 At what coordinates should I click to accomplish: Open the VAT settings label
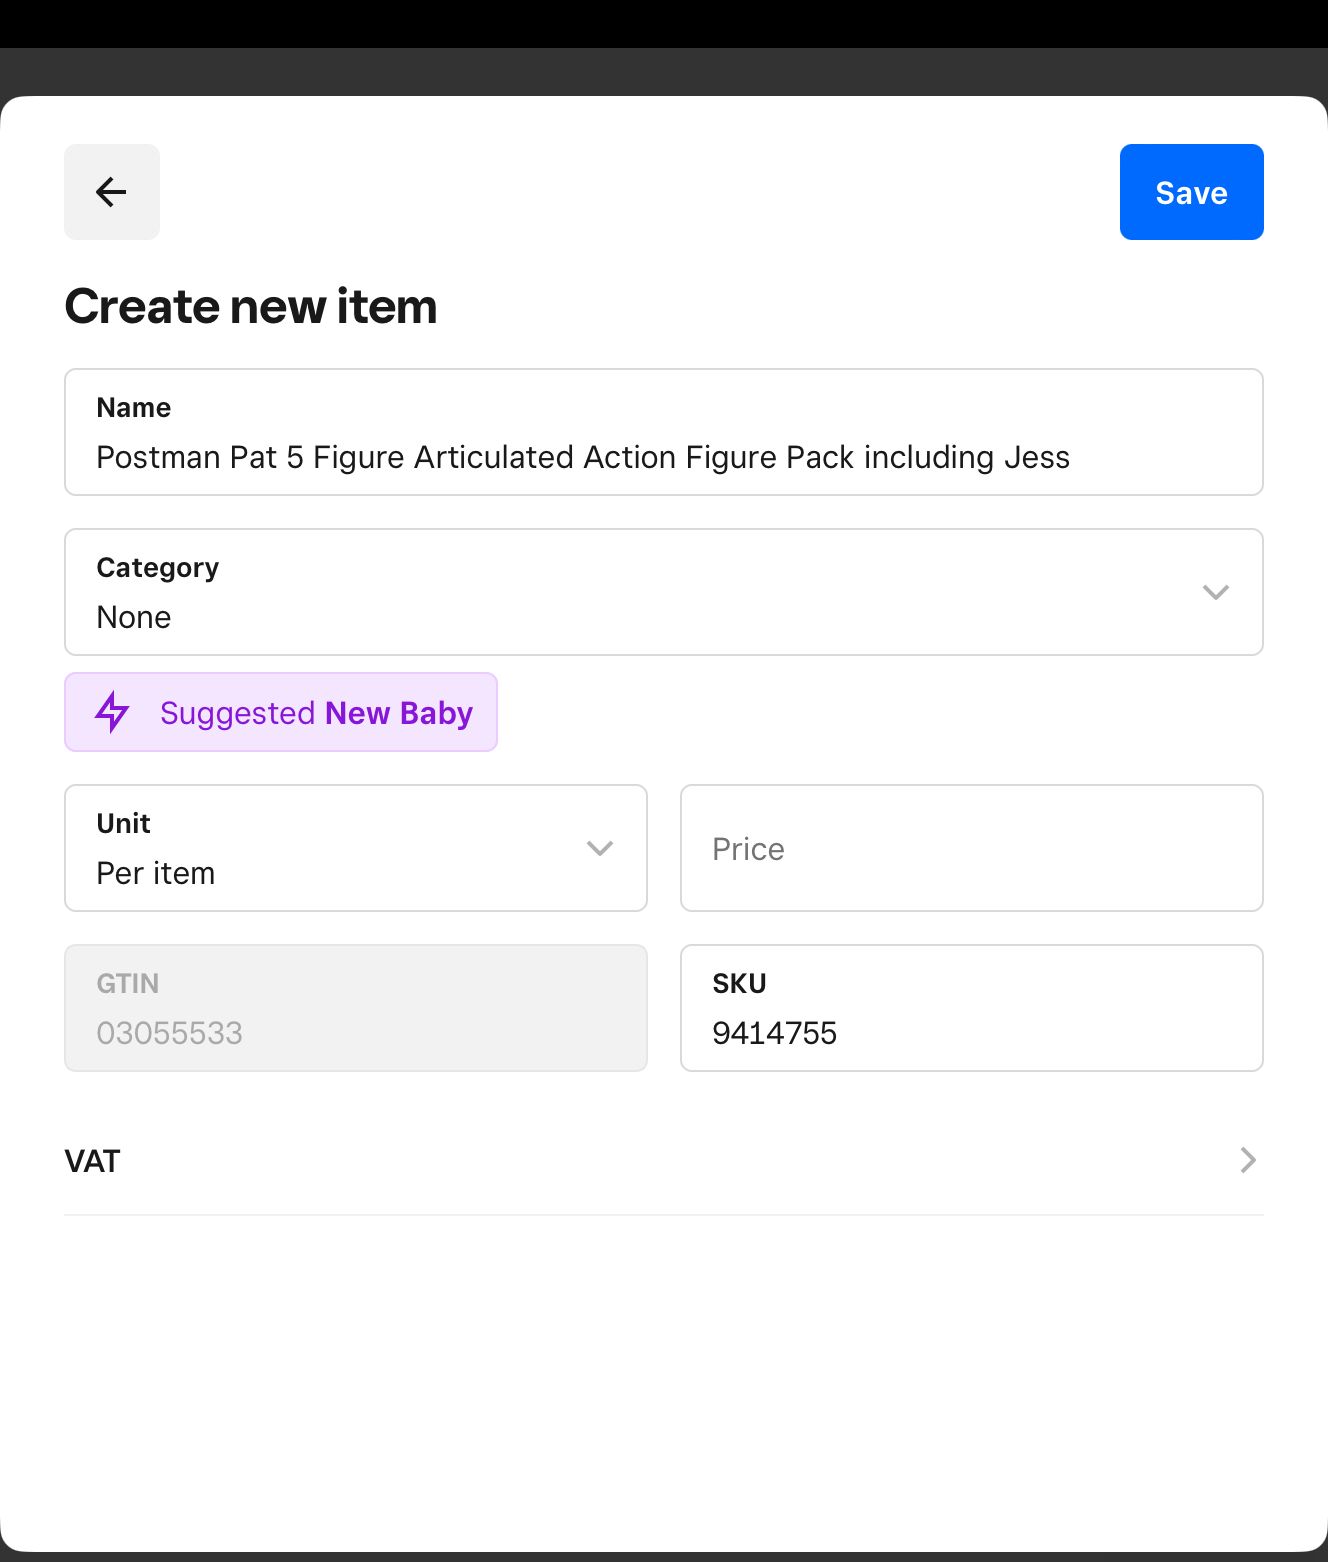(93, 1161)
